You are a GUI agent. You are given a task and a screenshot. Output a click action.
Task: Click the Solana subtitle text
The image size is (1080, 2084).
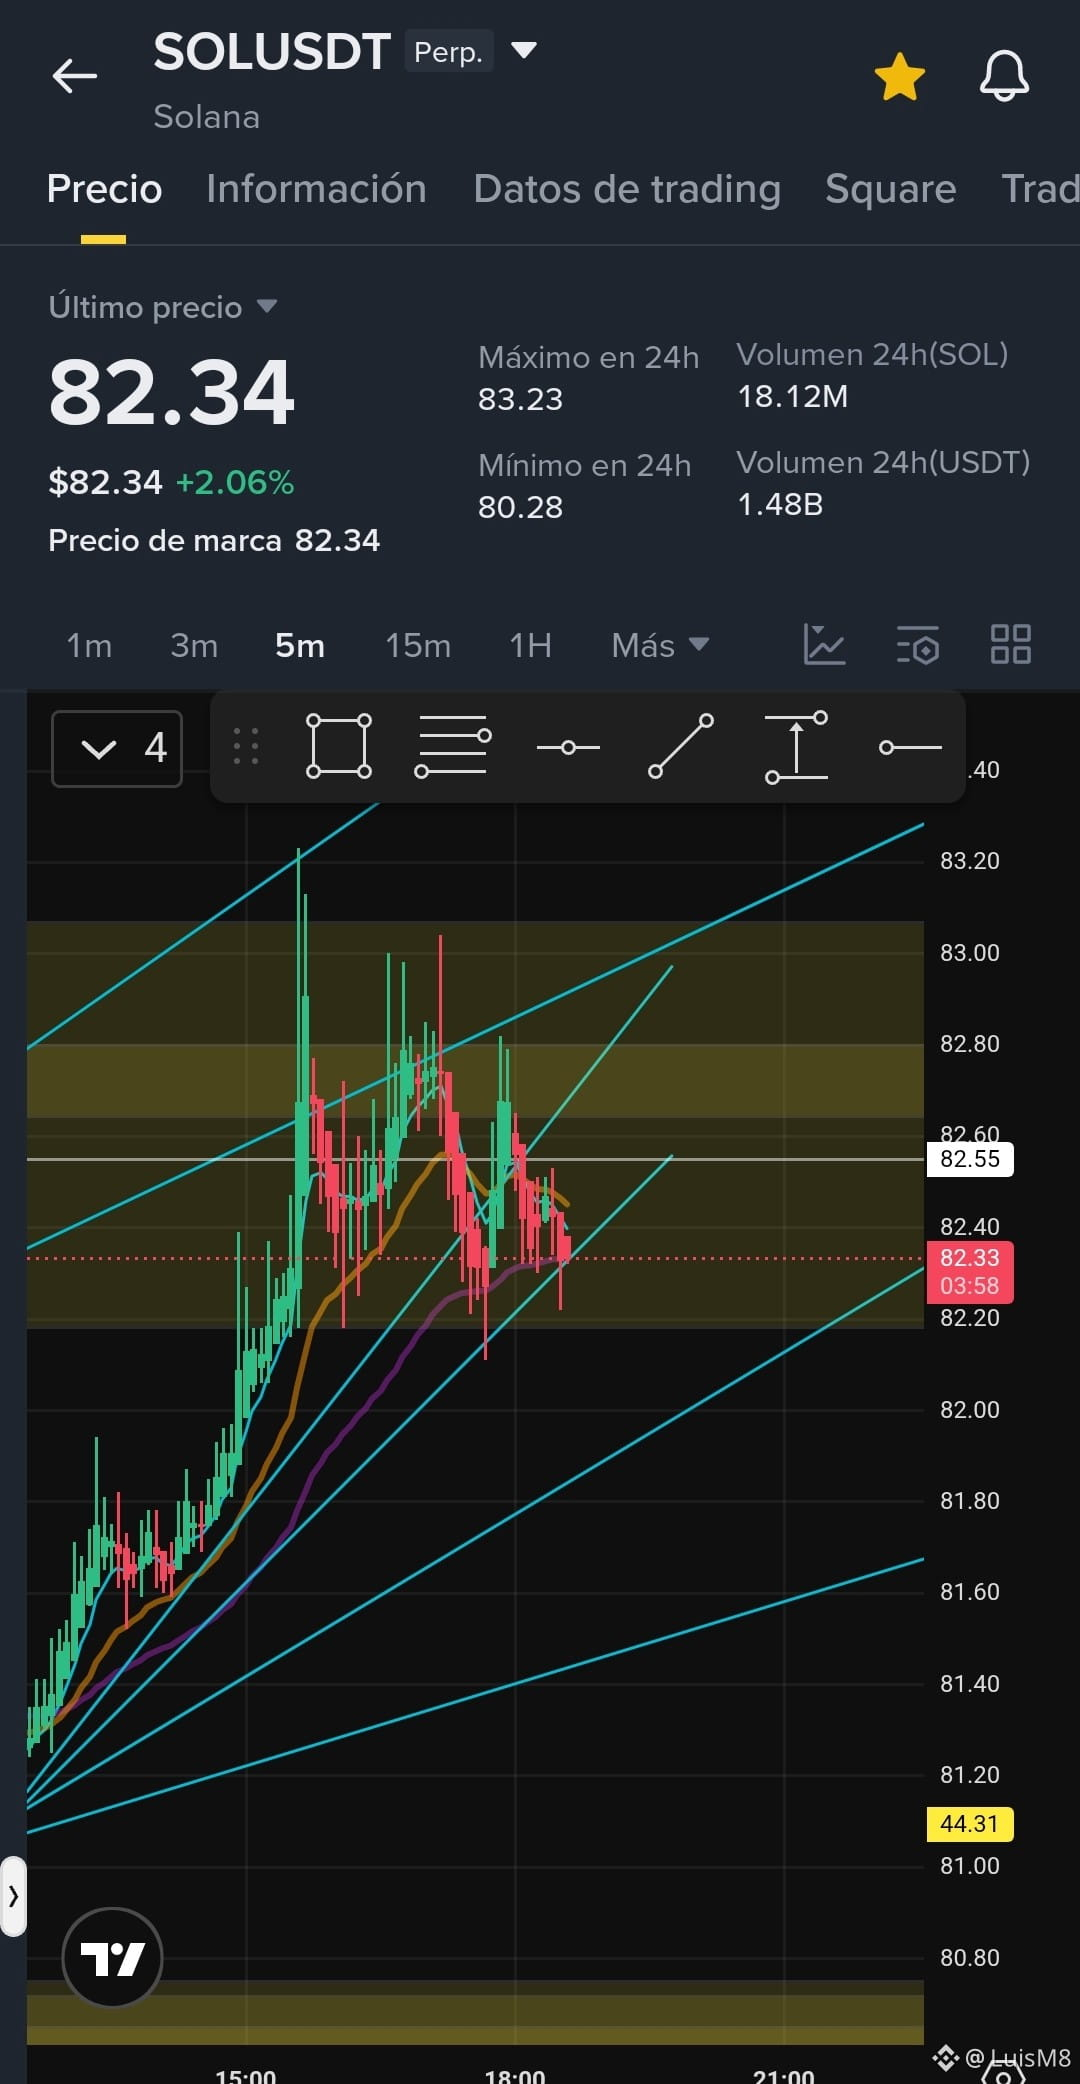(x=206, y=117)
